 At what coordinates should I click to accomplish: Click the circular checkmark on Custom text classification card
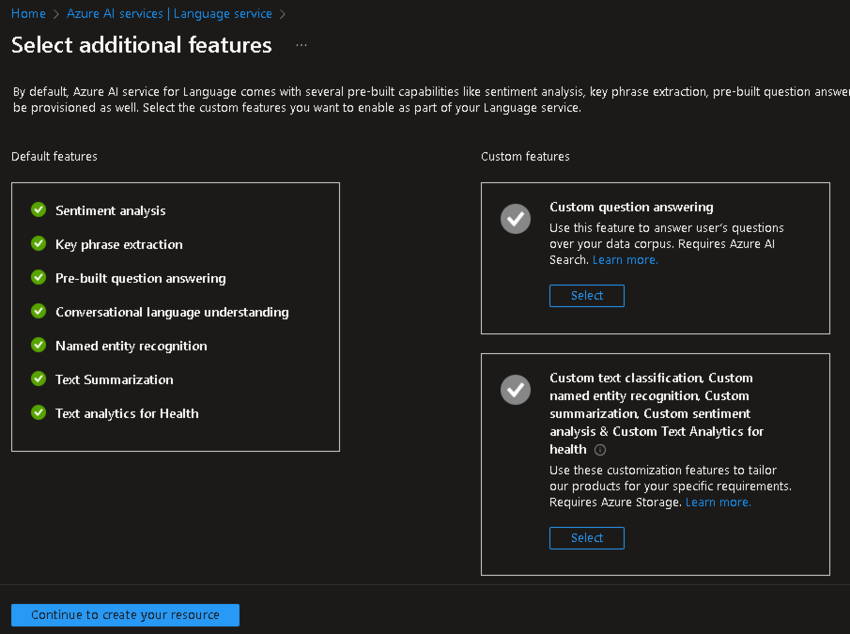(x=515, y=389)
